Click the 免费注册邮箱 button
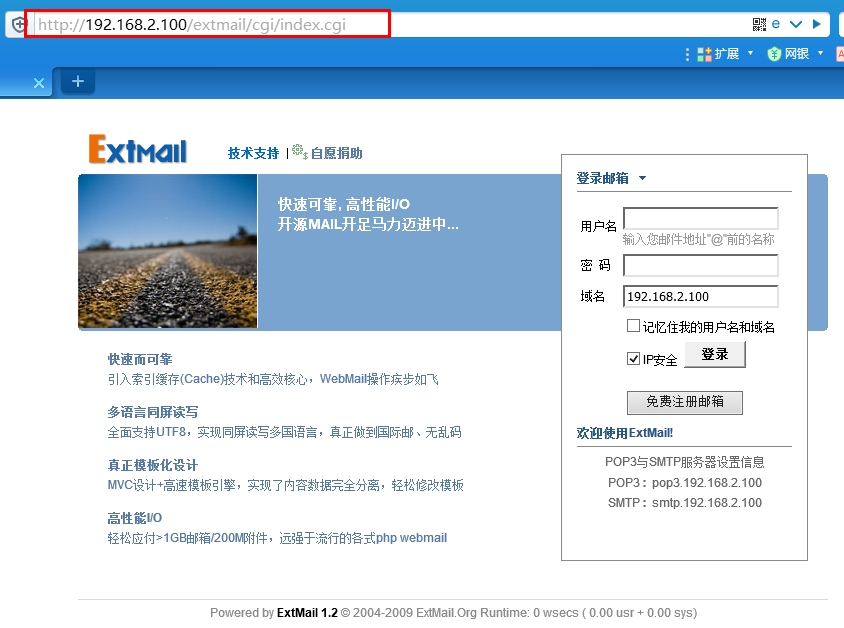This screenshot has height=628, width=844. [685, 402]
